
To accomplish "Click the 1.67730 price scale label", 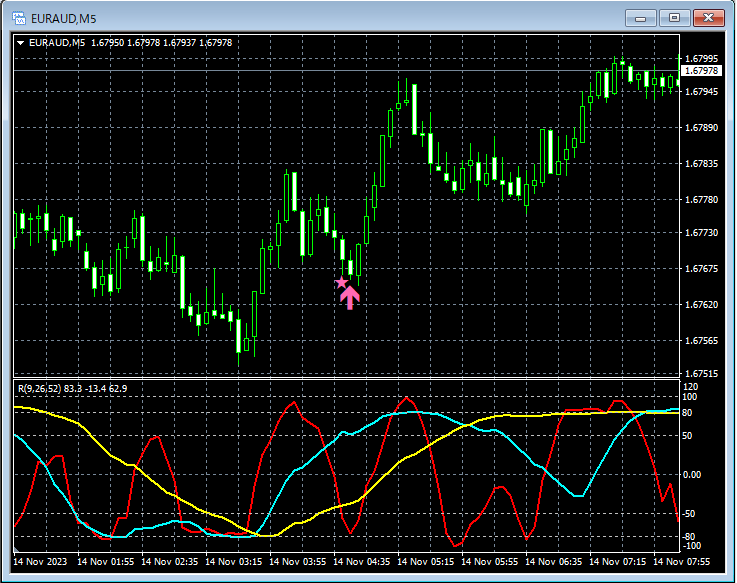I will (701, 232).
